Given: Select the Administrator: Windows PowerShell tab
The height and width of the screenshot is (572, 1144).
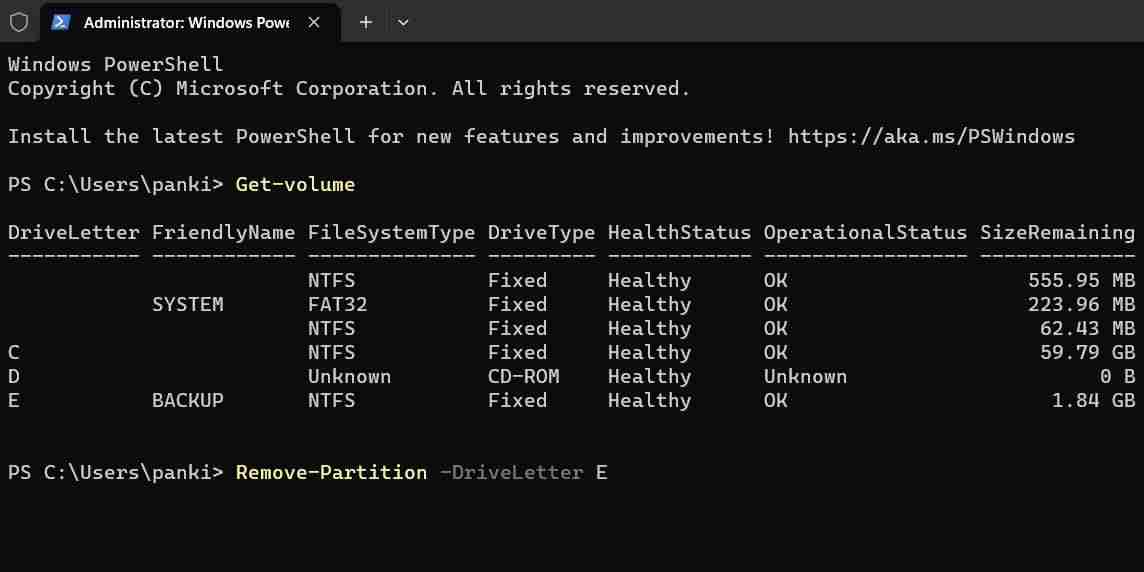Looking at the screenshot, I should [x=186, y=22].
